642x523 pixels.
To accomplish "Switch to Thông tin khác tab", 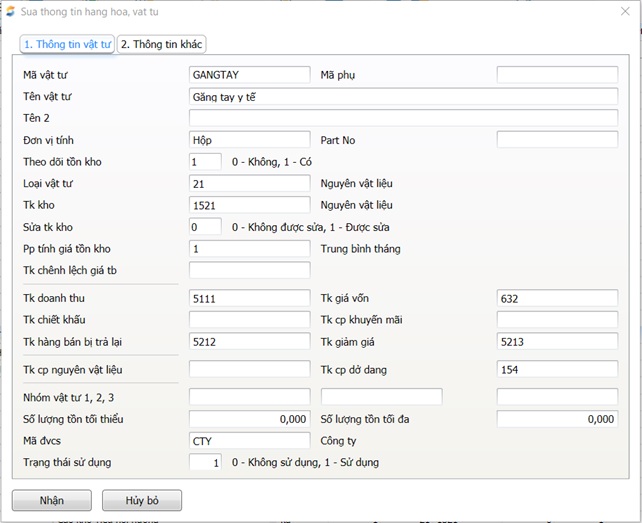I will [162, 44].
